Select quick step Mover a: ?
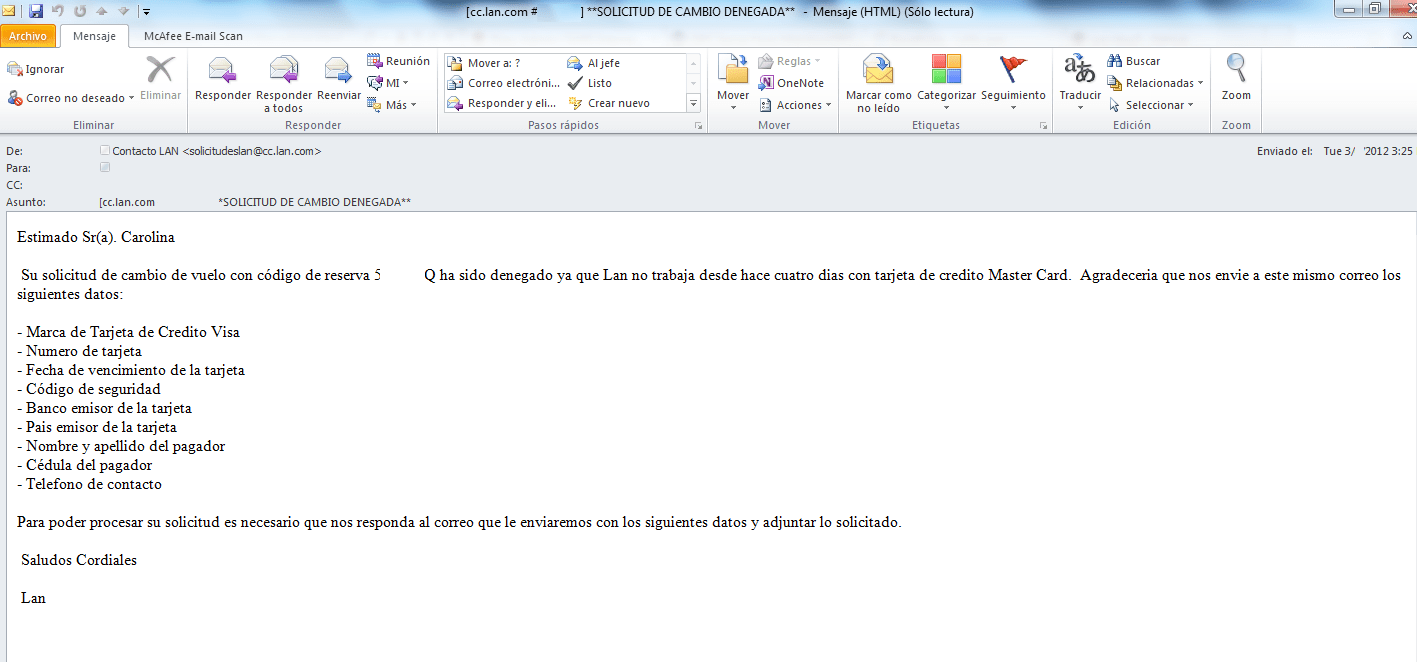Image resolution: width=1417 pixels, height=662 pixels. click(x=483, y=63)
